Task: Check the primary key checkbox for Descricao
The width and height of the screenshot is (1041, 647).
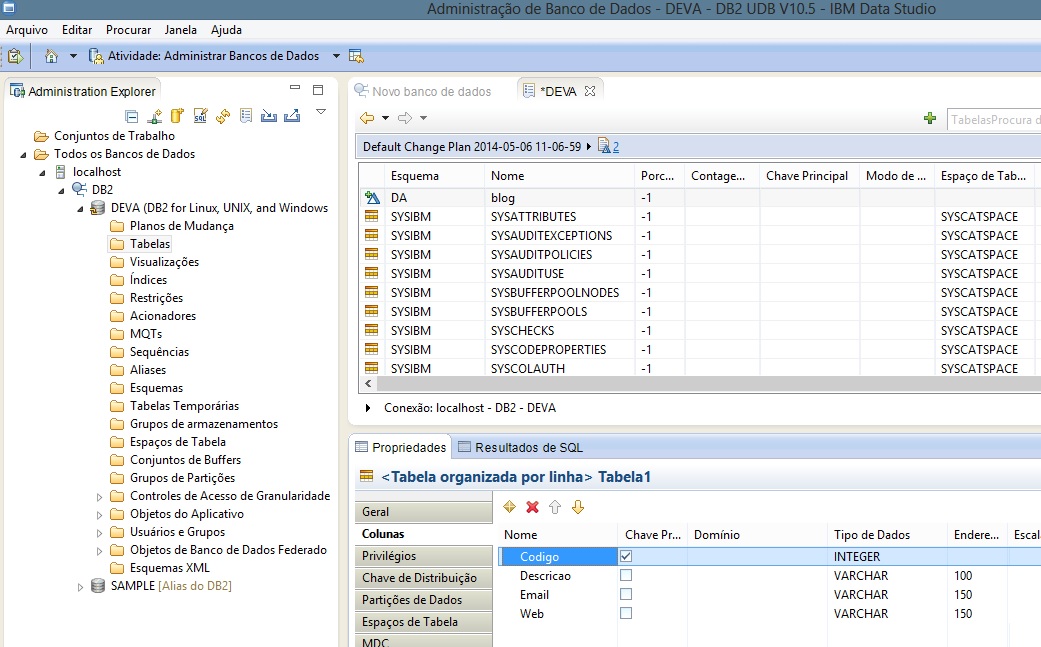Action: coord(626,576)
